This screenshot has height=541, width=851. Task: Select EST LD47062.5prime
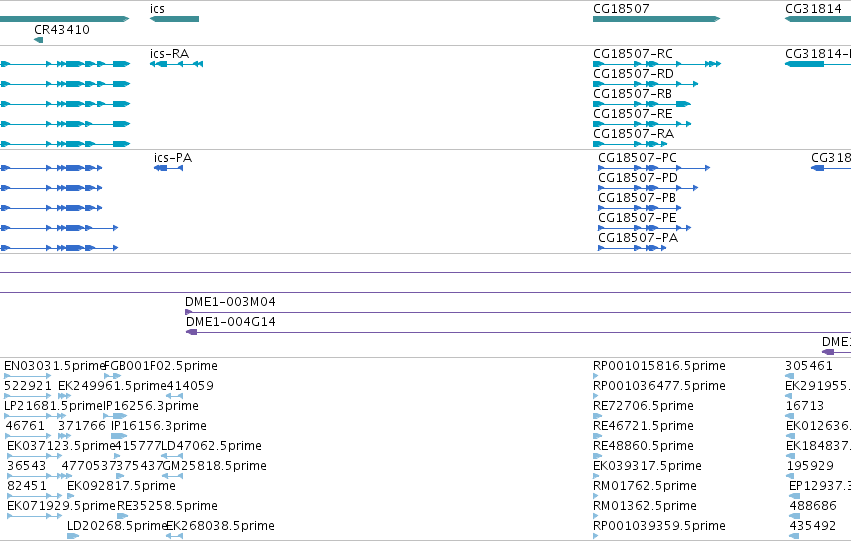[x=212, y=446]
